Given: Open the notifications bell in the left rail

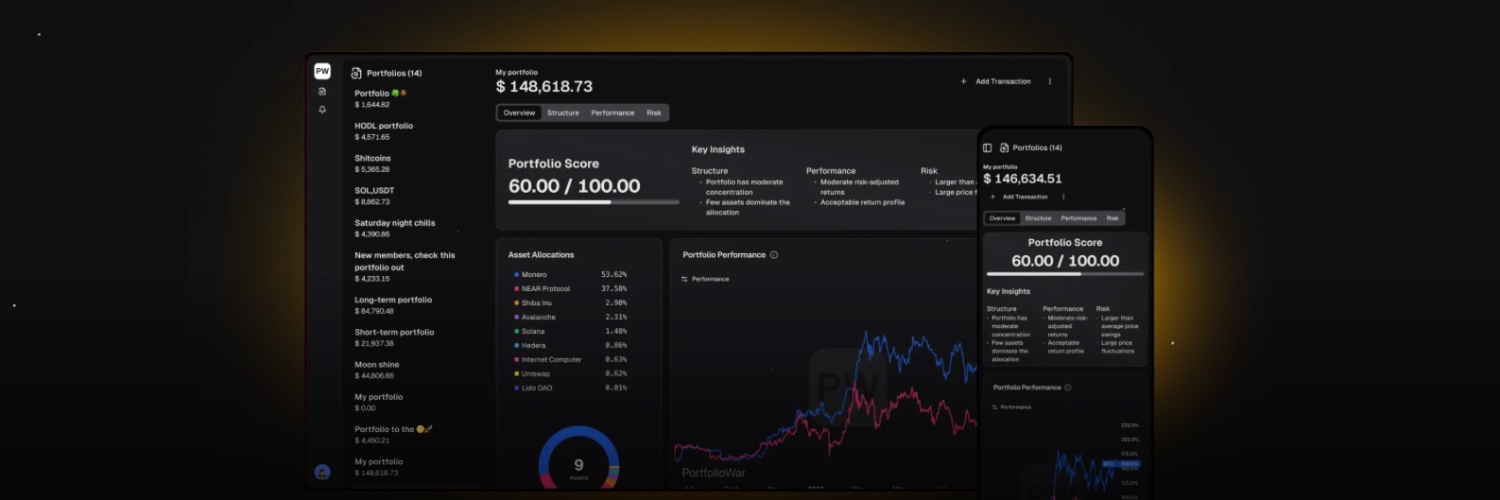Looking at the screenshot, I should 322,110.
